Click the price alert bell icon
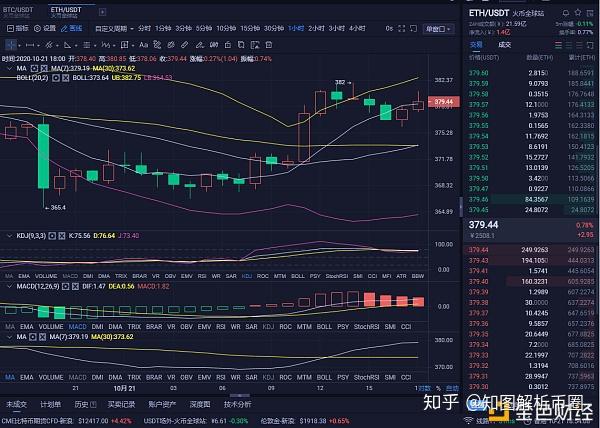Image resolution: width=600 pixels, height=428 pixels. coord(566,13)
